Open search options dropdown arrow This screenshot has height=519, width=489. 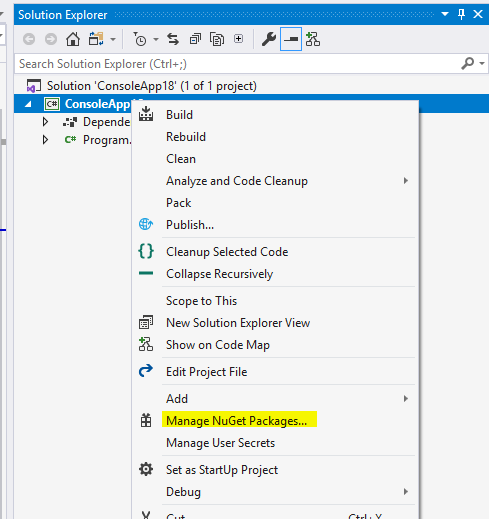pos(482,63)
